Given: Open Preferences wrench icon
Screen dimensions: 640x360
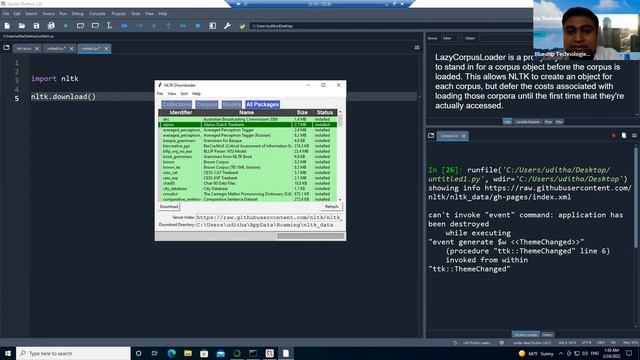Looking at the screenshot, I should 227,26.
